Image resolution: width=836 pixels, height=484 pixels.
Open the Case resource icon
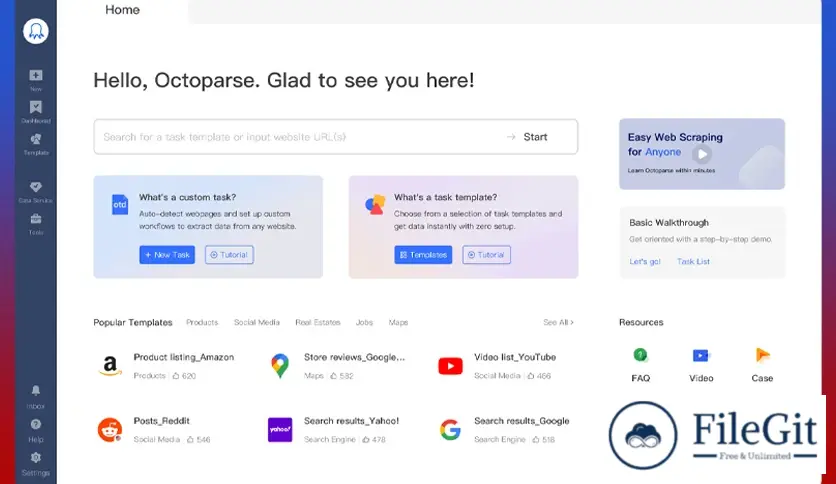coord(762,355)
